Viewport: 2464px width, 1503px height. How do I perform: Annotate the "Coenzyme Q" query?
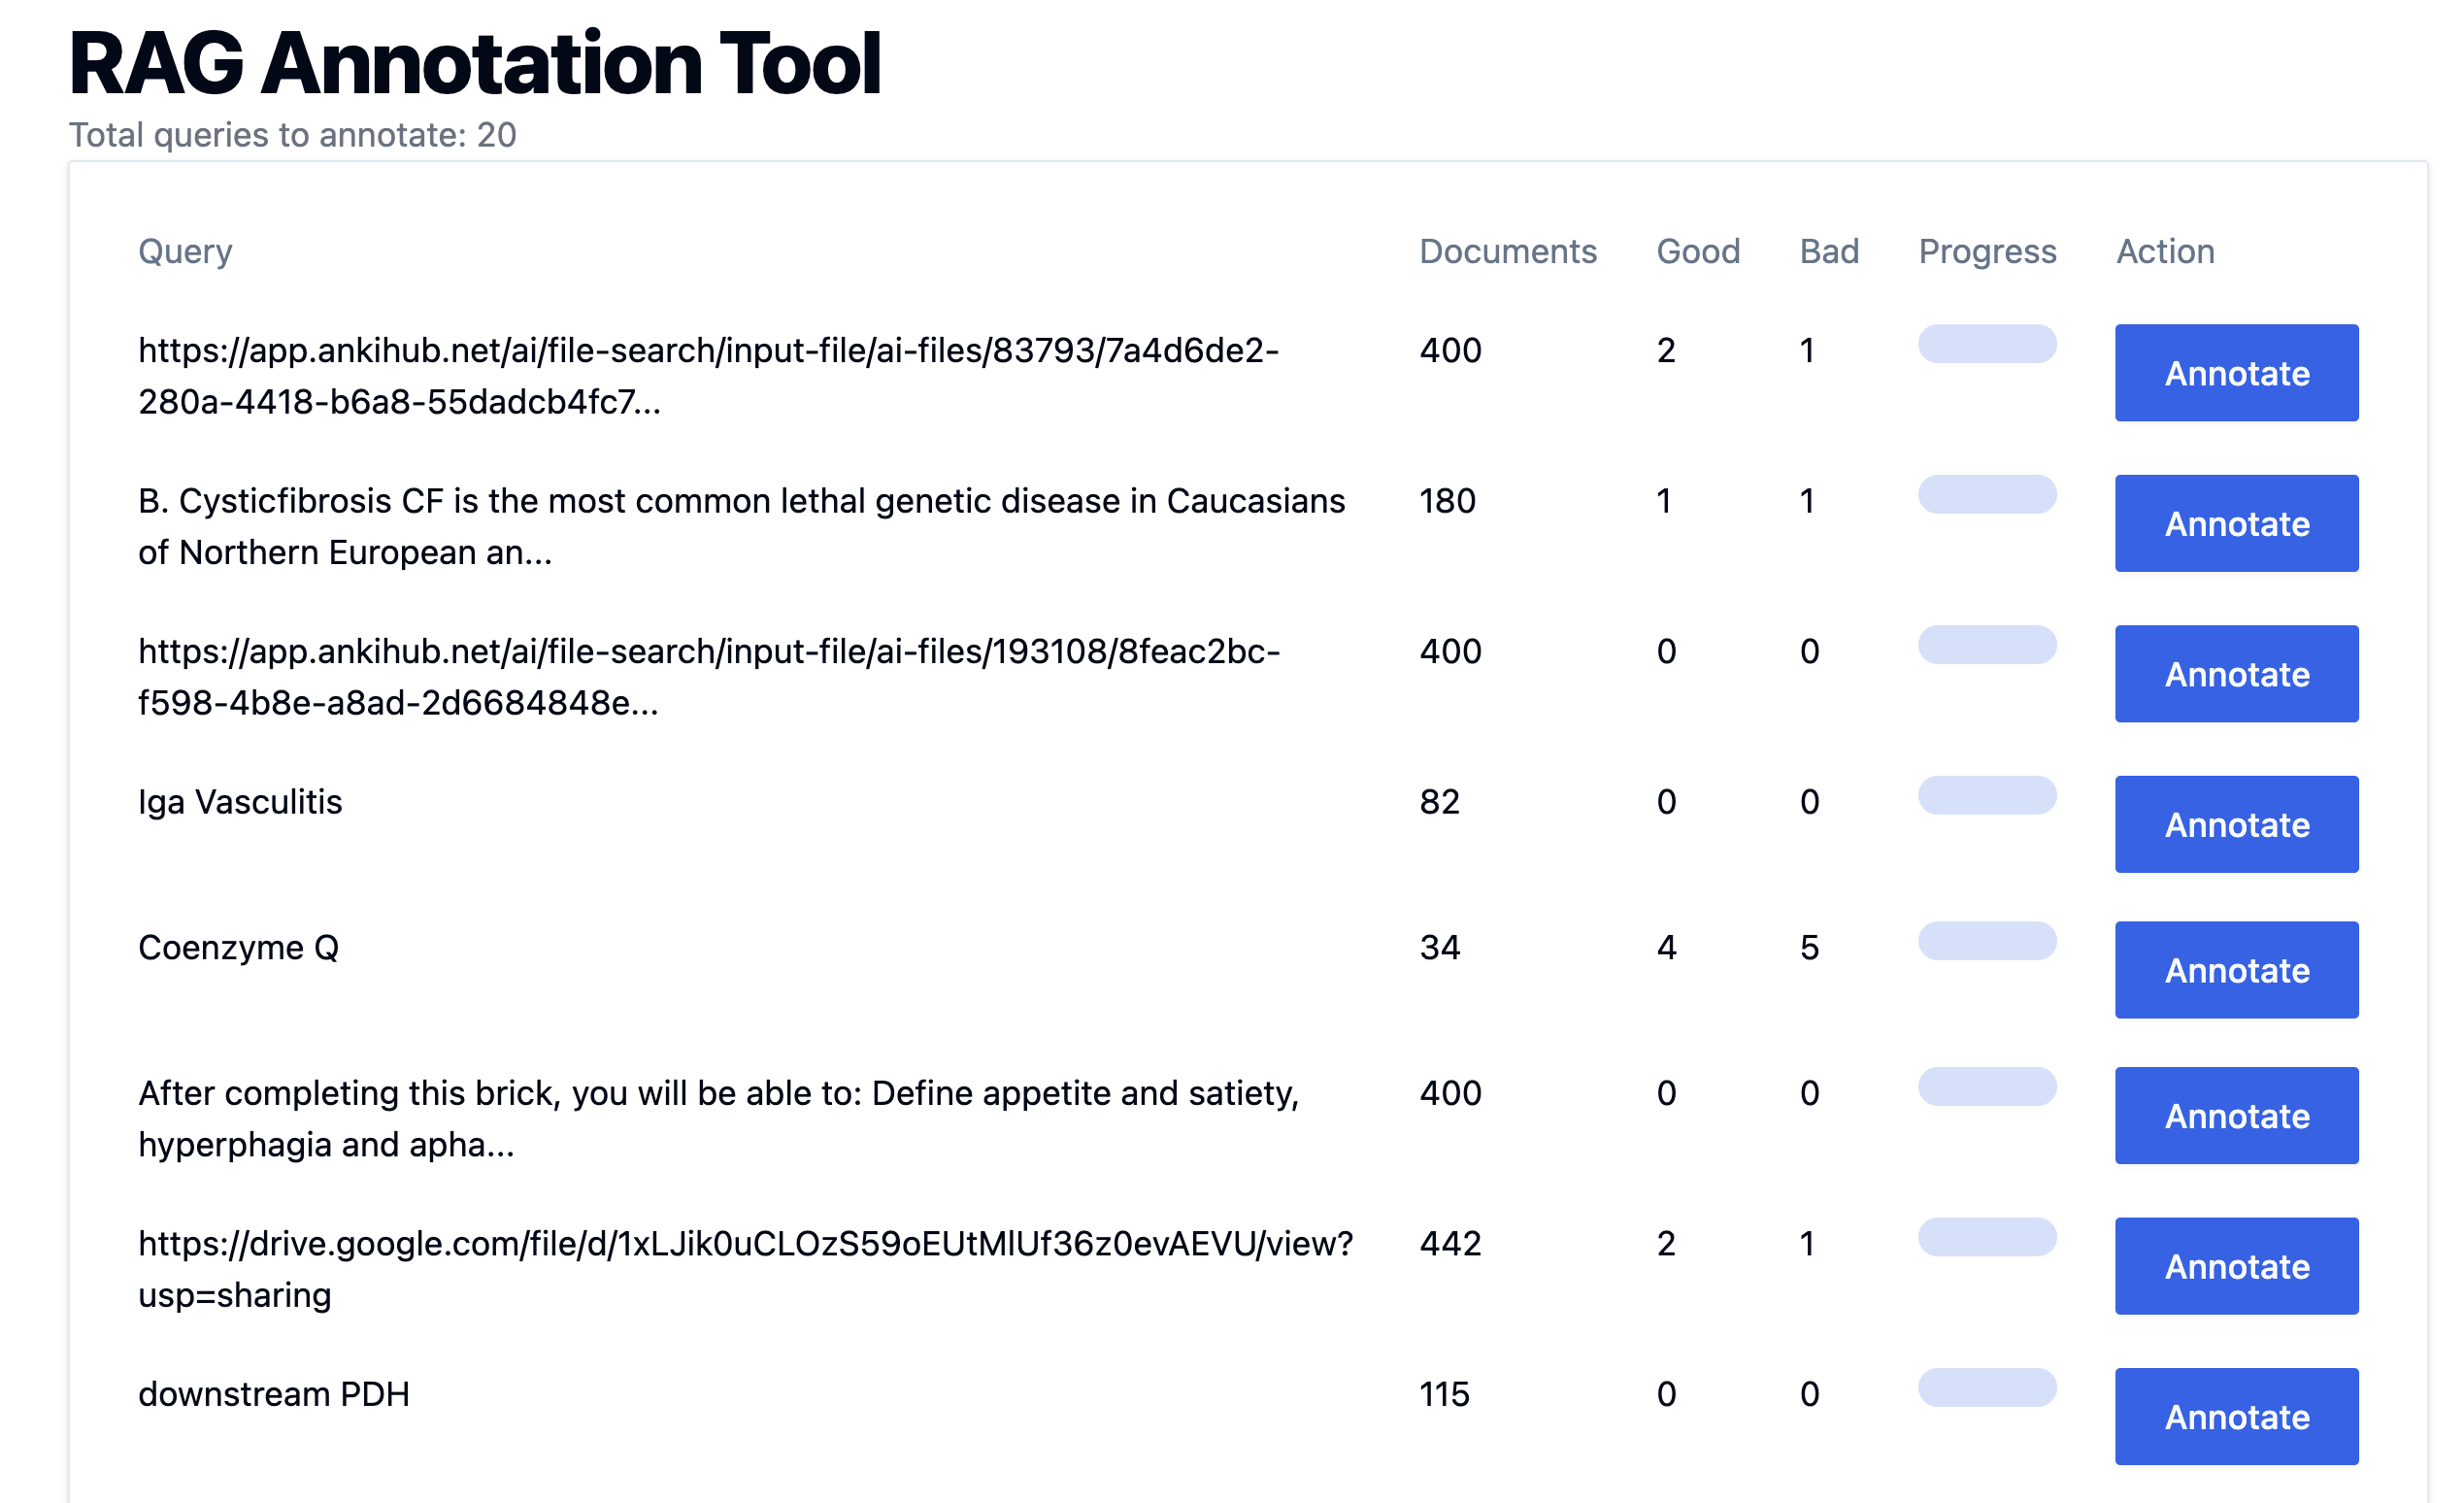2236,969
